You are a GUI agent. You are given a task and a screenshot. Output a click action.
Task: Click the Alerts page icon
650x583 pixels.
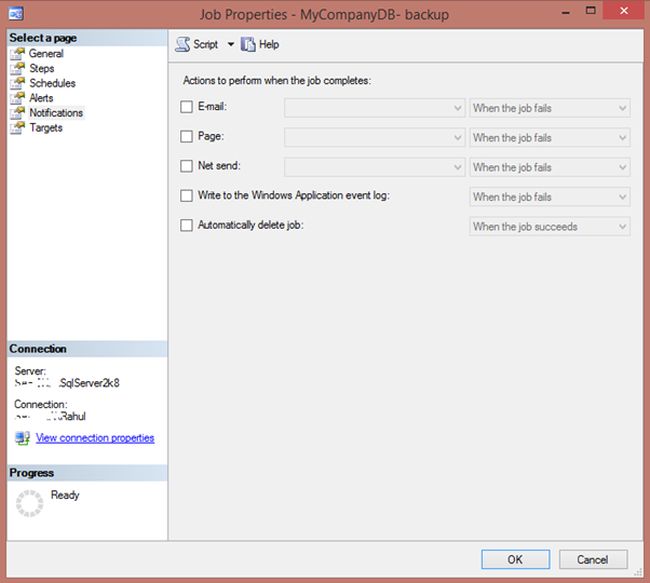point(17,98)
